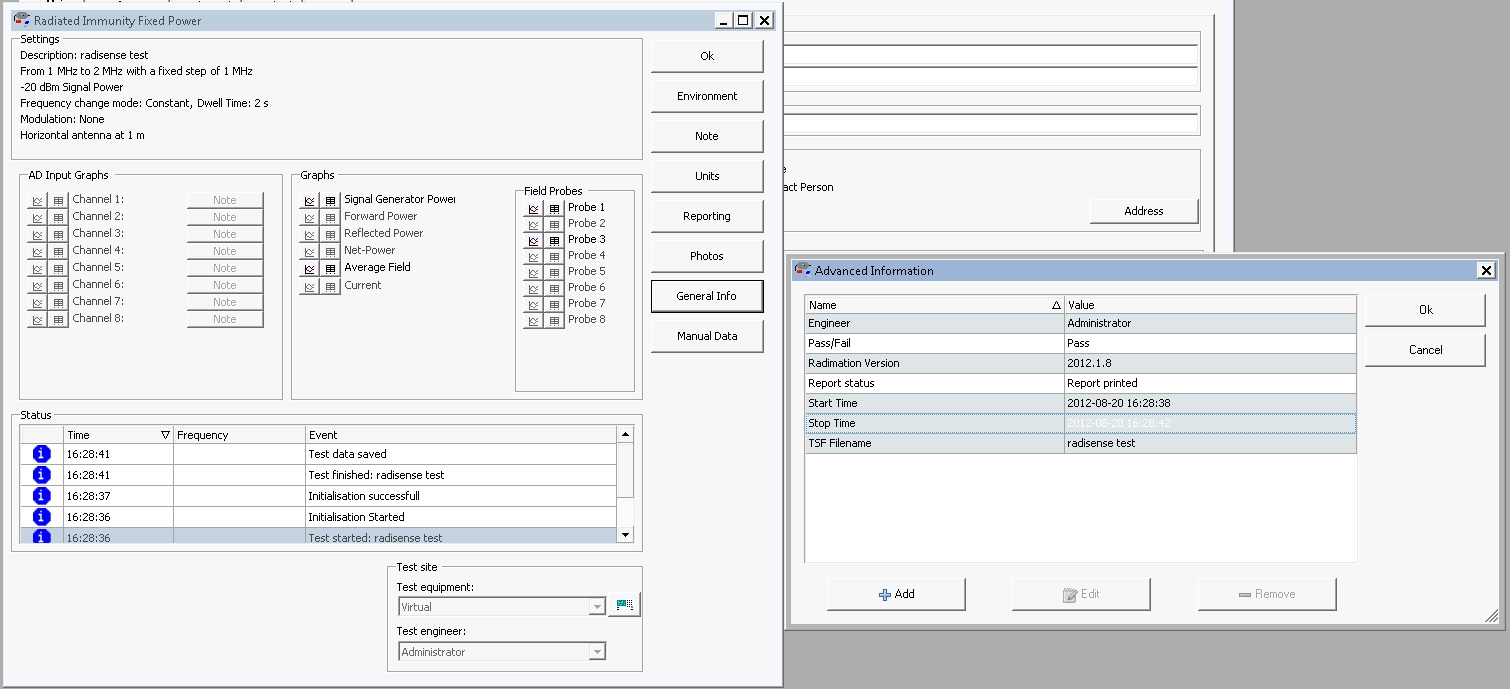Image resolution: width=1510 pixels, height=689 pixels.
Task: Click the Value column header
Action: pos(1209,305)
